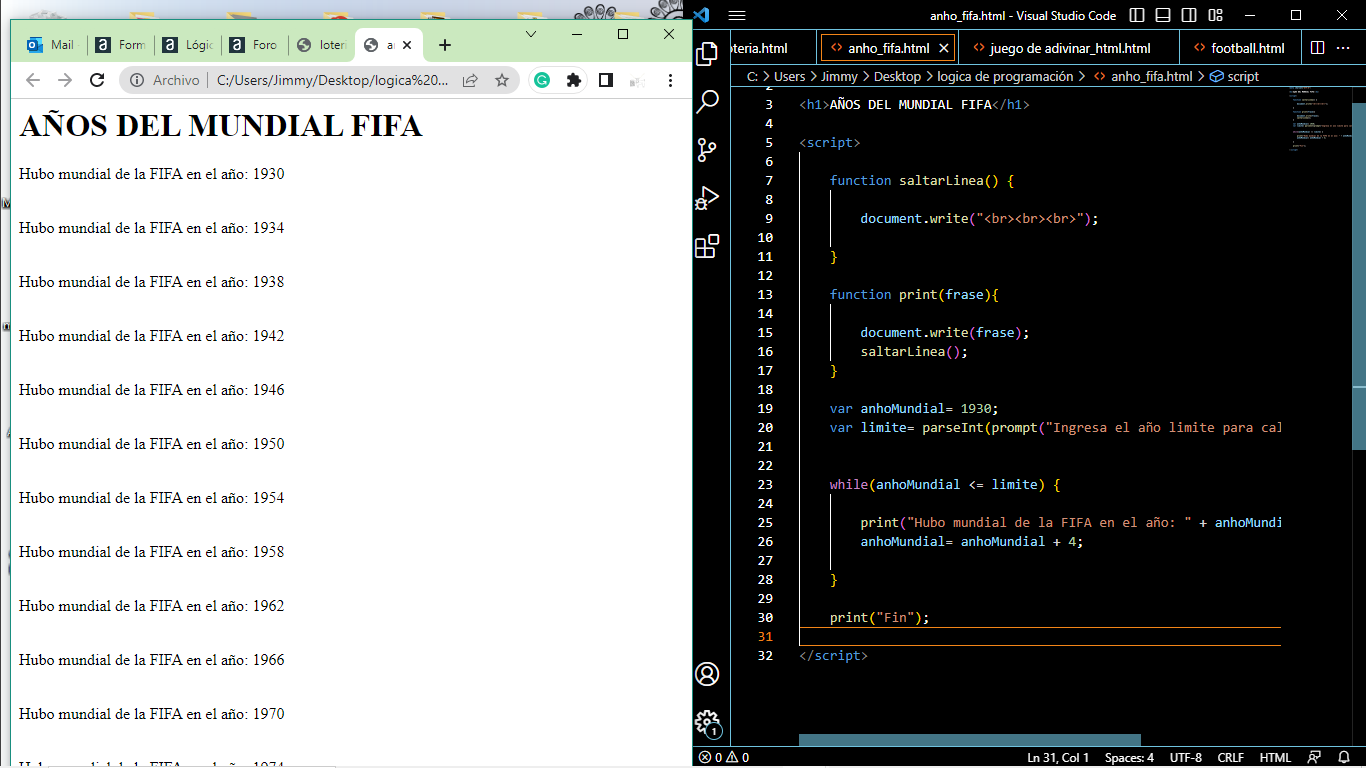Switch to the Foro Chrome tab
1366x768 pixels.
pyautogui.click(x=253, y=45)
